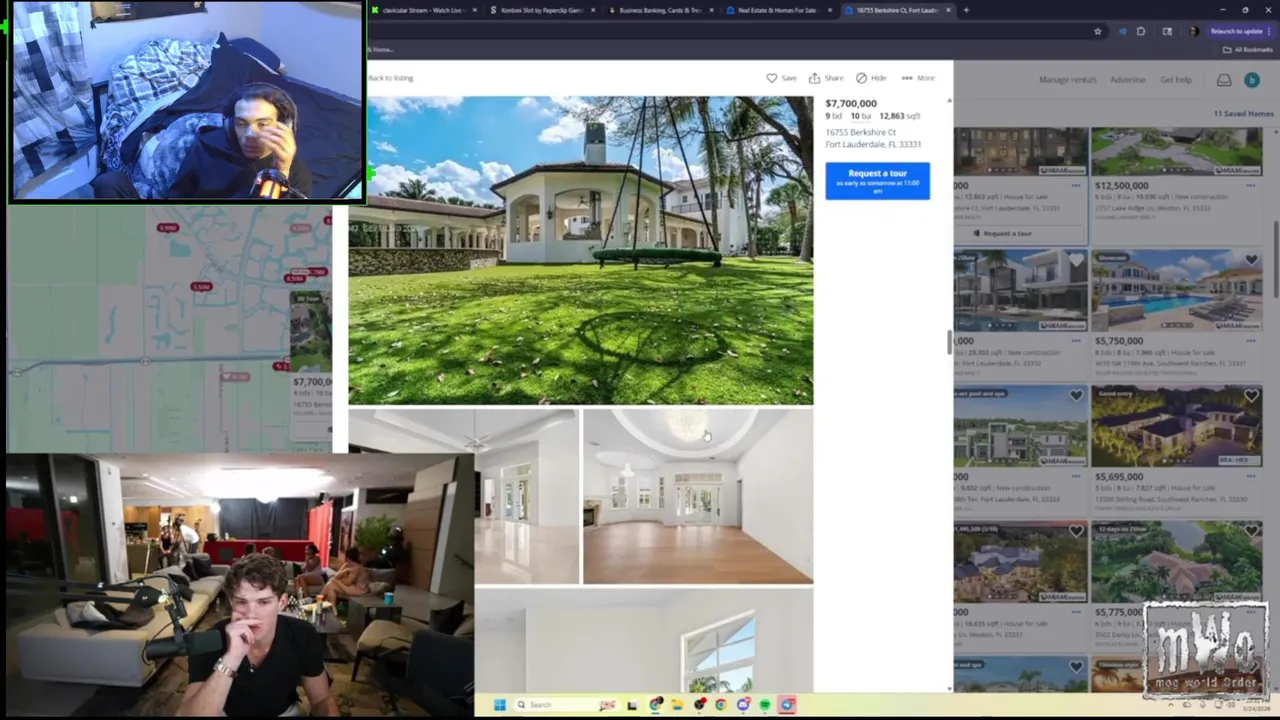Open the 11 Saved Homes link
This screenshot has height=720, width=1280.
click(1243, 114)
